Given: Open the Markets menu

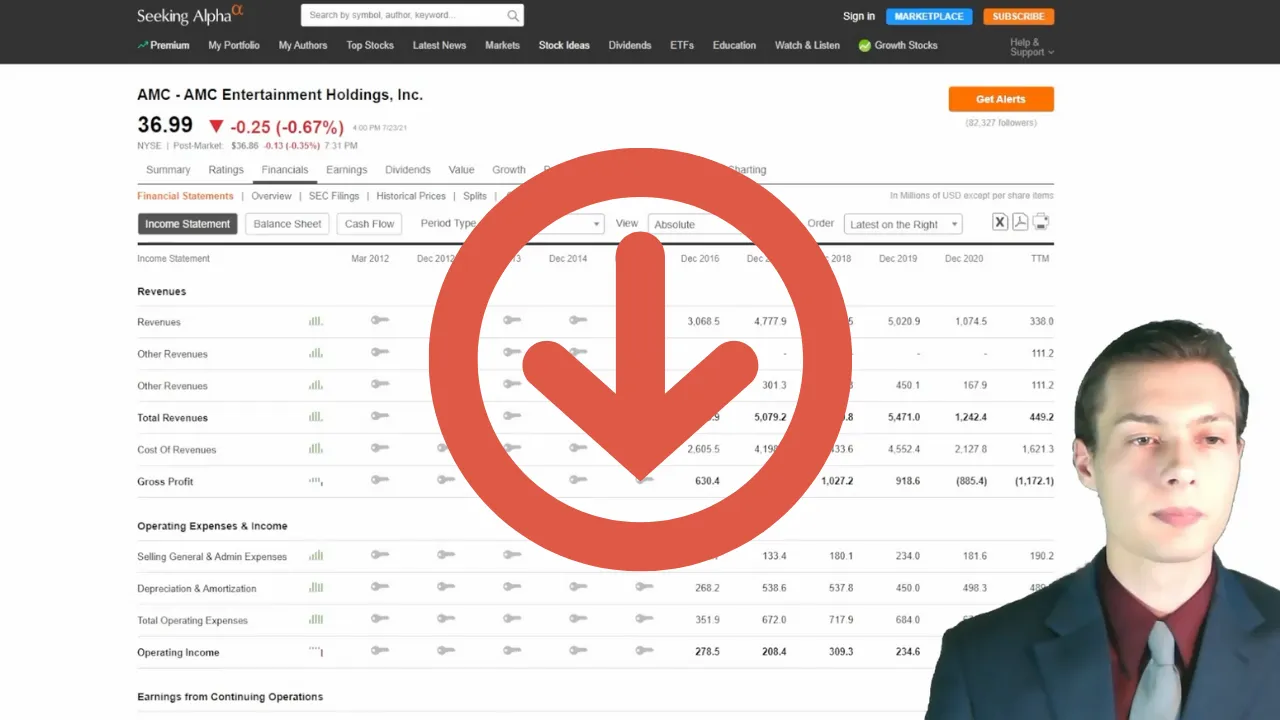Looking at the screenshot, I should coord(502,45).
